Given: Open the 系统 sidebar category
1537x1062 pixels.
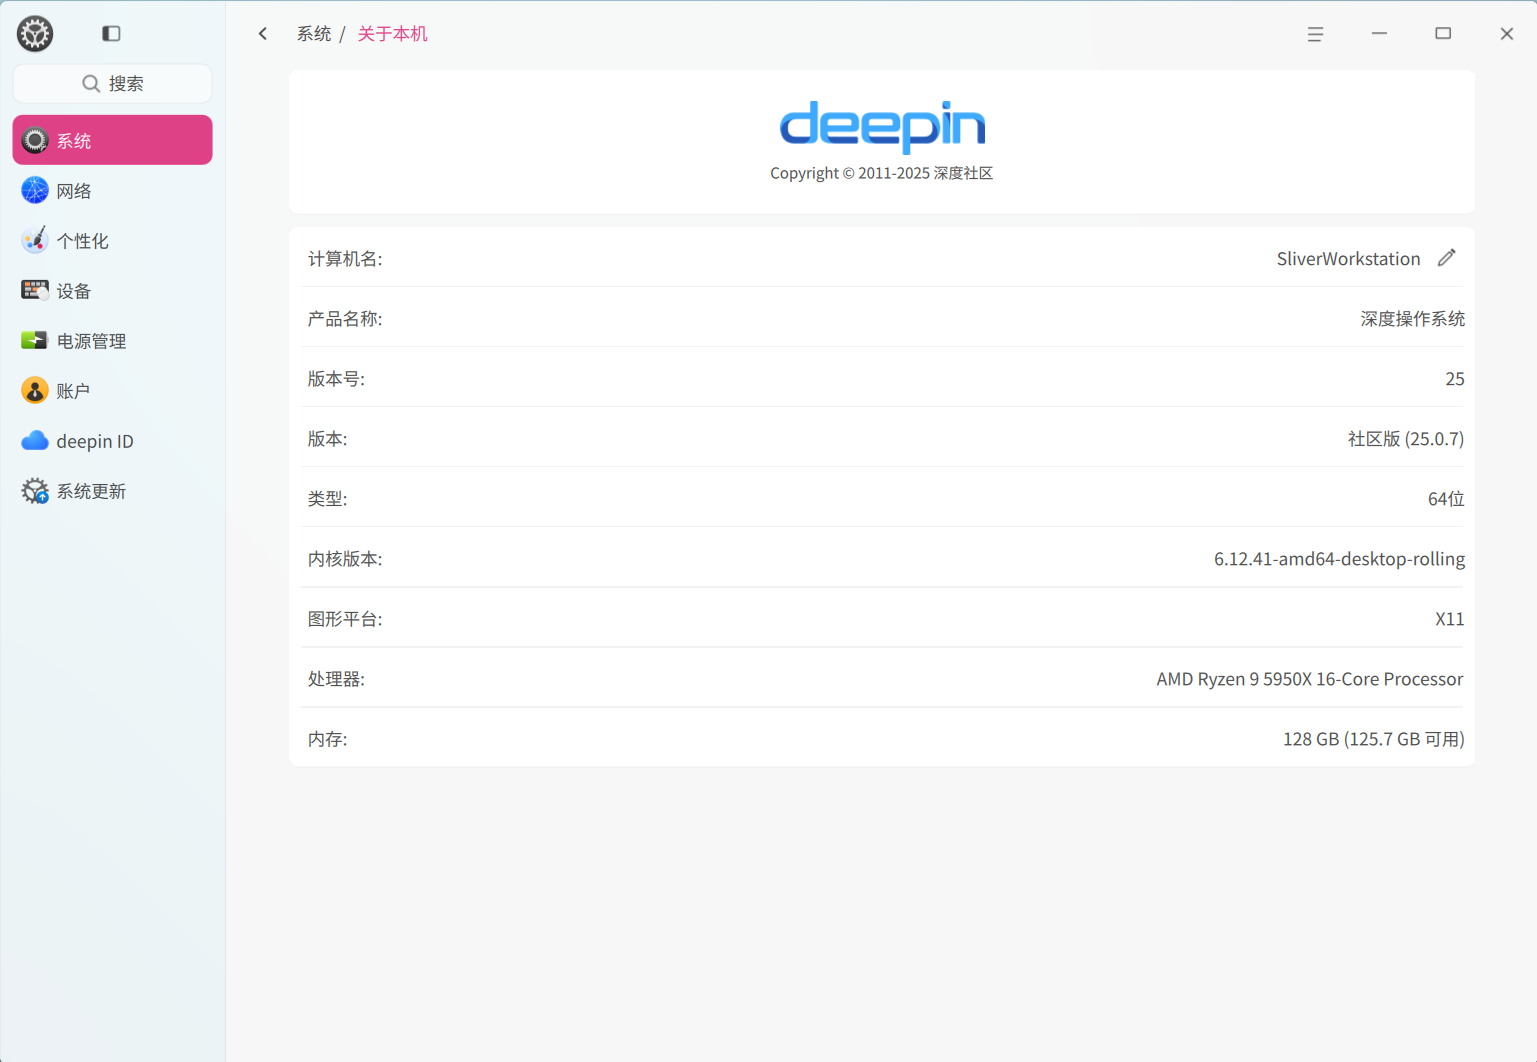Looking at the screenshot, I should pyautogui.click(x=112, y=140).
